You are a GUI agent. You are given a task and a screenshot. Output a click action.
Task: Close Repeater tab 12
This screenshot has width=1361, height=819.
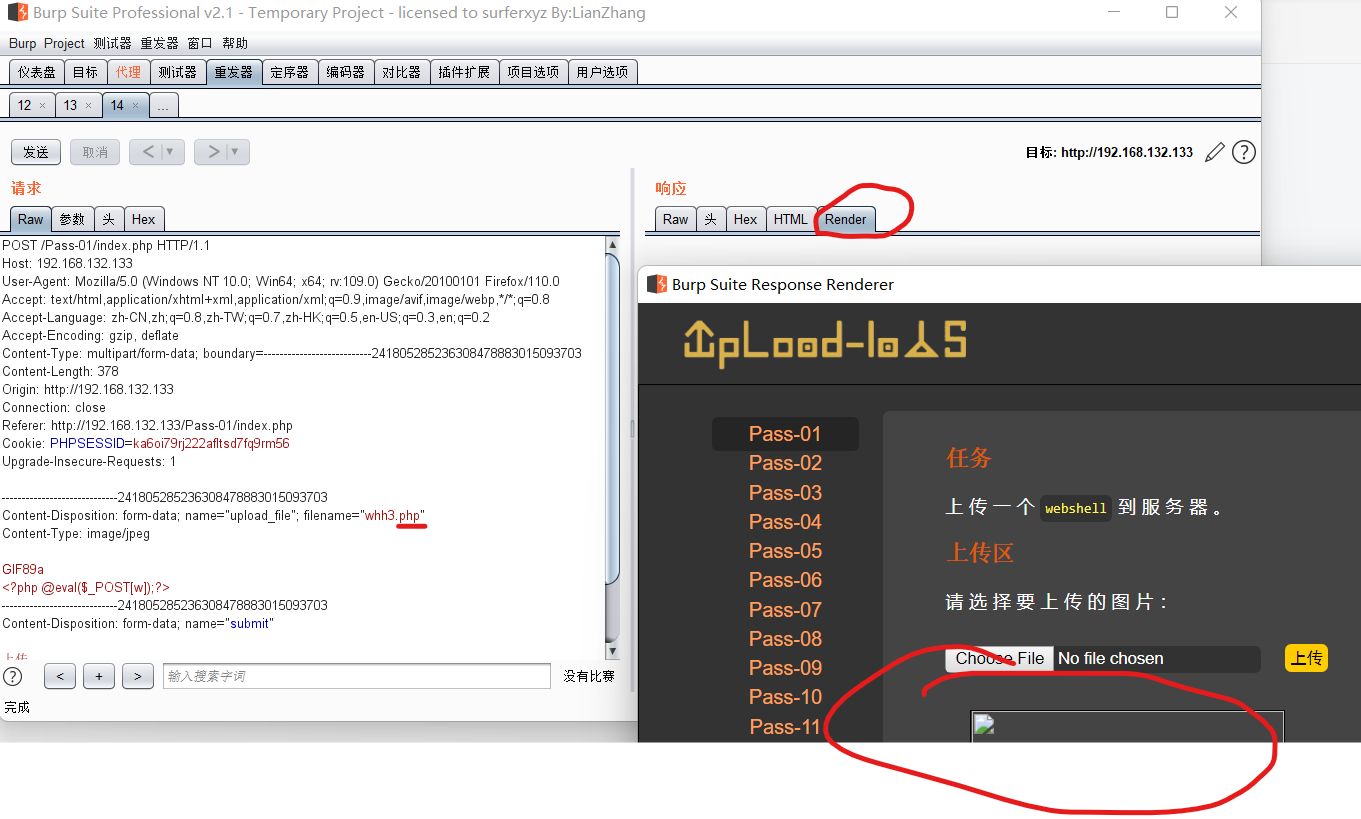coord(42,106)
